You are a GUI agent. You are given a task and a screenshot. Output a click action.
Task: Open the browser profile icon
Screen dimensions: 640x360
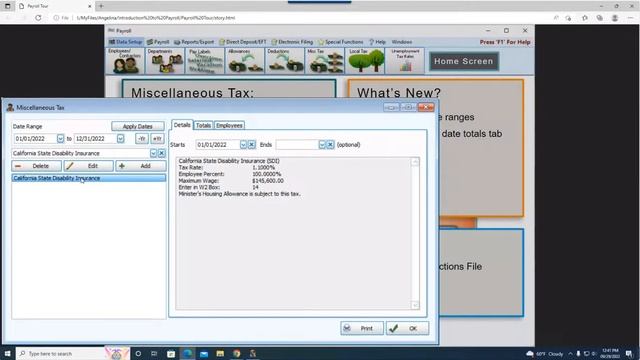pos(615,18)
